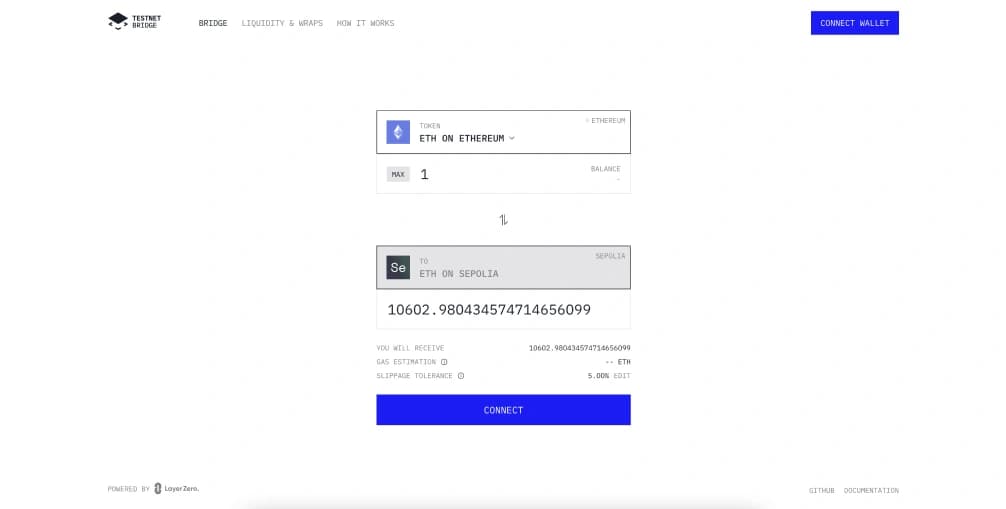Switch to Liquidity & Wraps tab
Image resolution: width=1006 pixels, height=509 pixels.
pyautogui.click(x=282, y=23)
